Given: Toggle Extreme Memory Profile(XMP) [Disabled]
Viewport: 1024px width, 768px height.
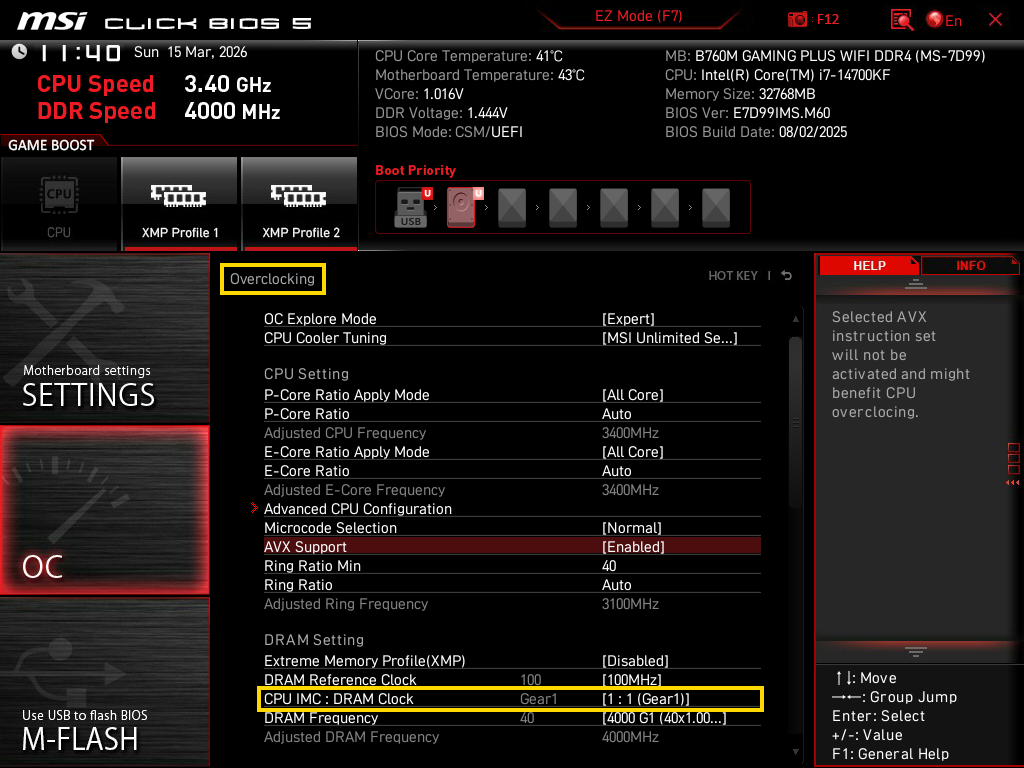Looking at the screenshot, I should tap(512, 660).
